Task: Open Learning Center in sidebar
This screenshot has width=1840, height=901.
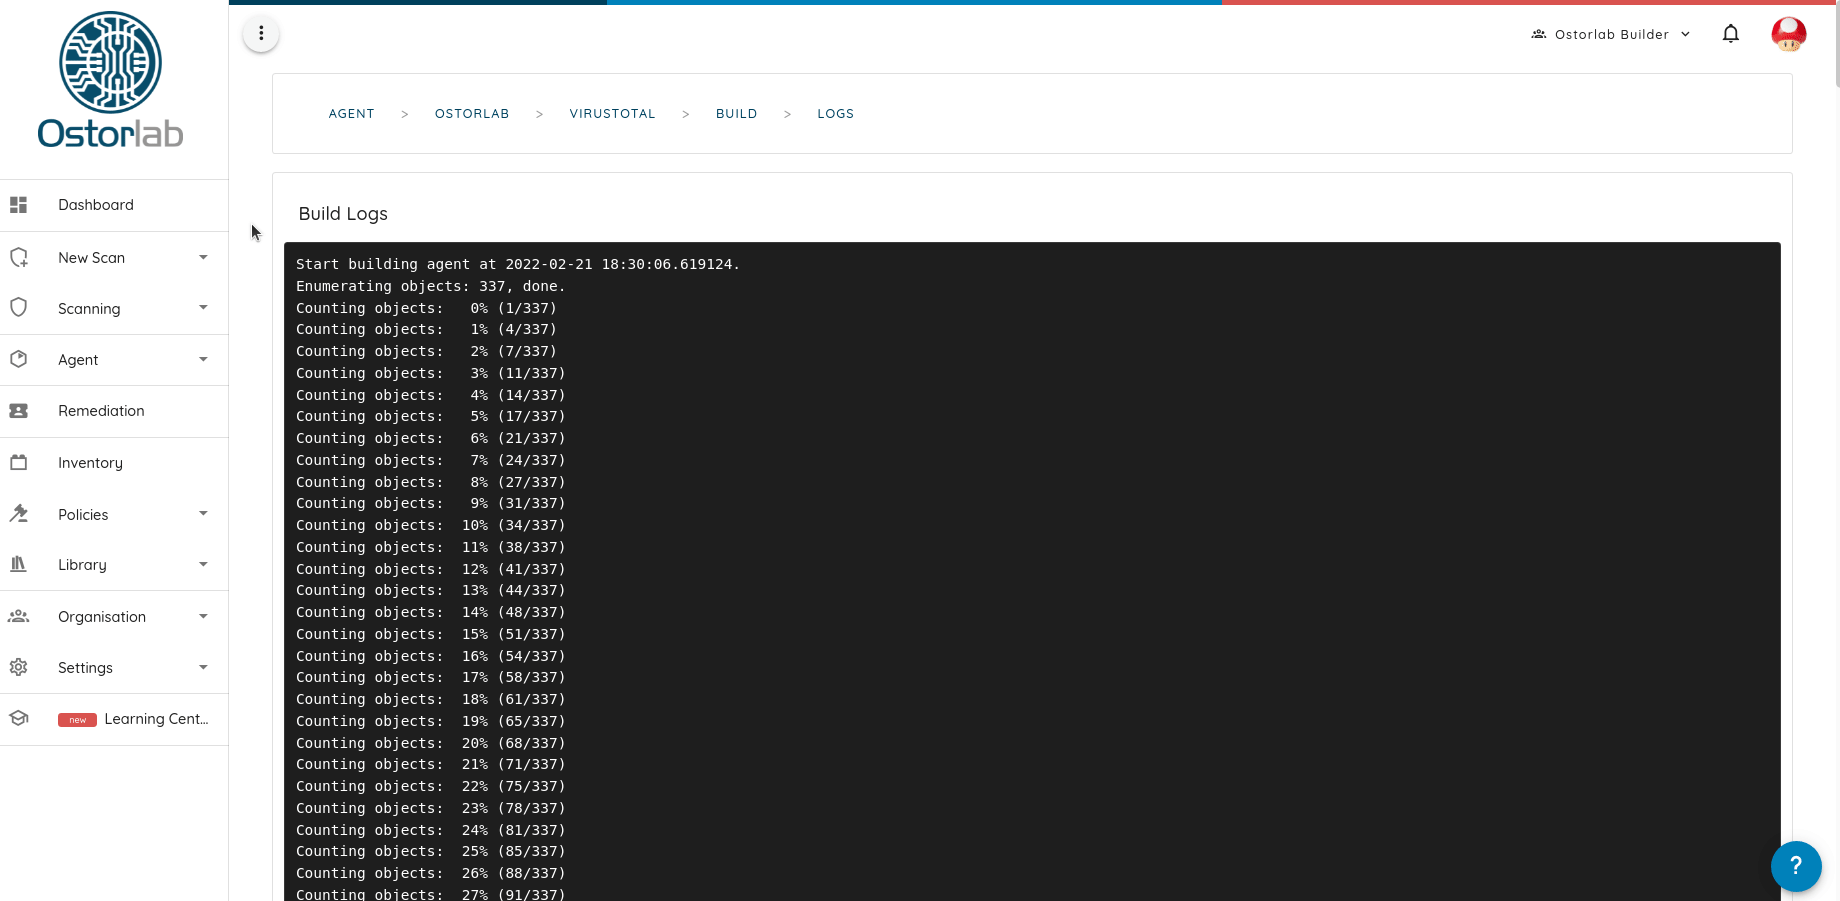Action: click(x=114, y=719)
